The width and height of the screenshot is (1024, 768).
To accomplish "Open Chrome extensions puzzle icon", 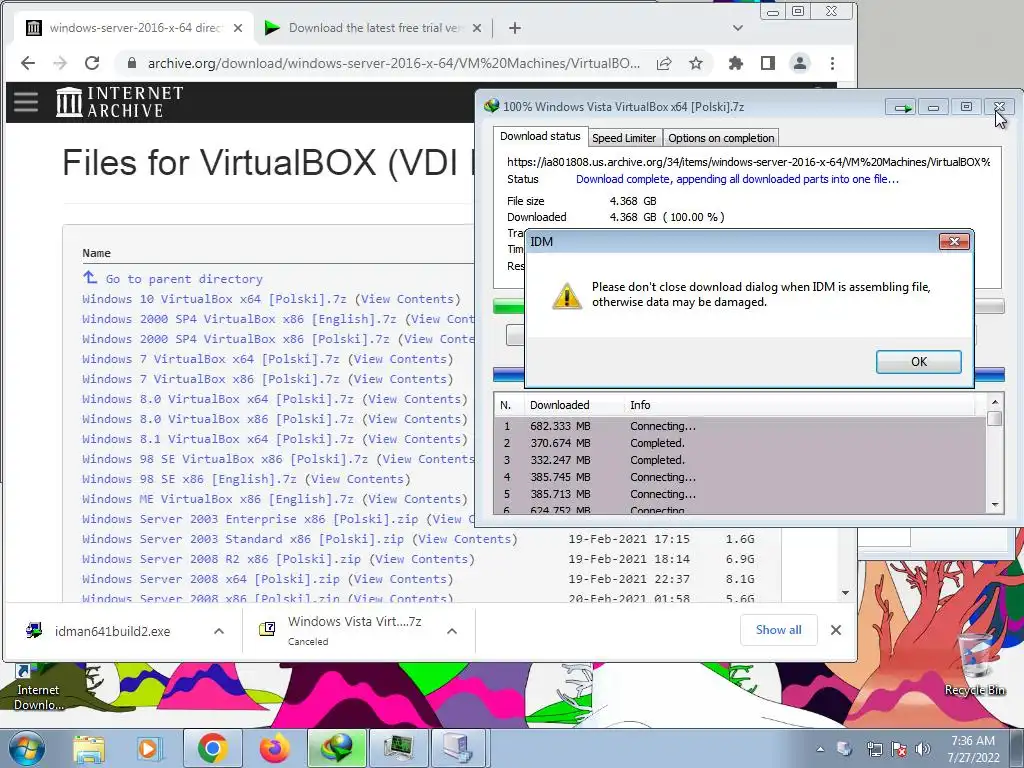I will point(735,63).
